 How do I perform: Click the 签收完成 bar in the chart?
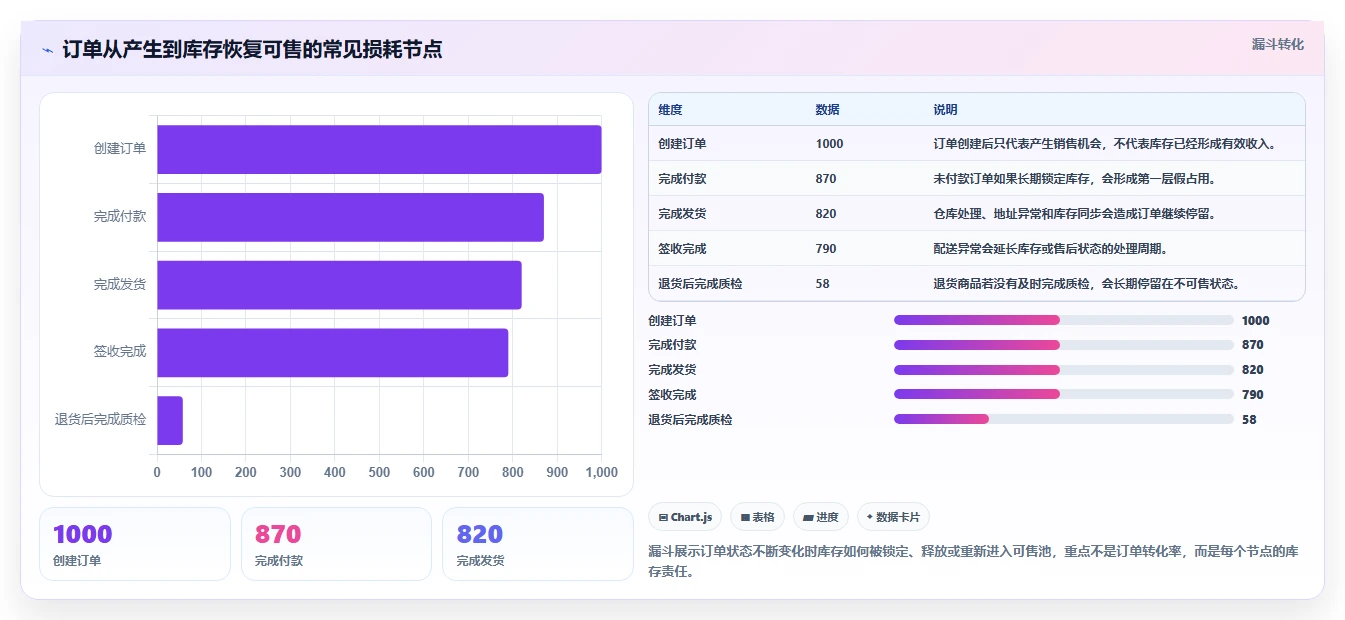pyautogui.click(x=333, y=353)
